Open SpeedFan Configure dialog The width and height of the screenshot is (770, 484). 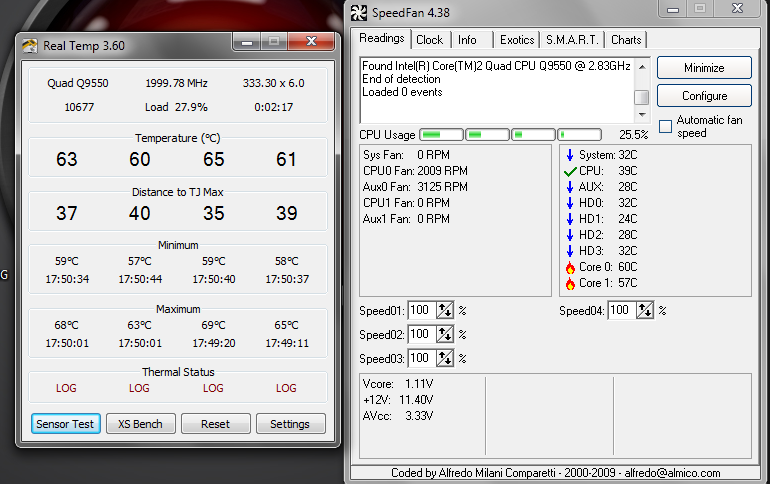(704, 96)
